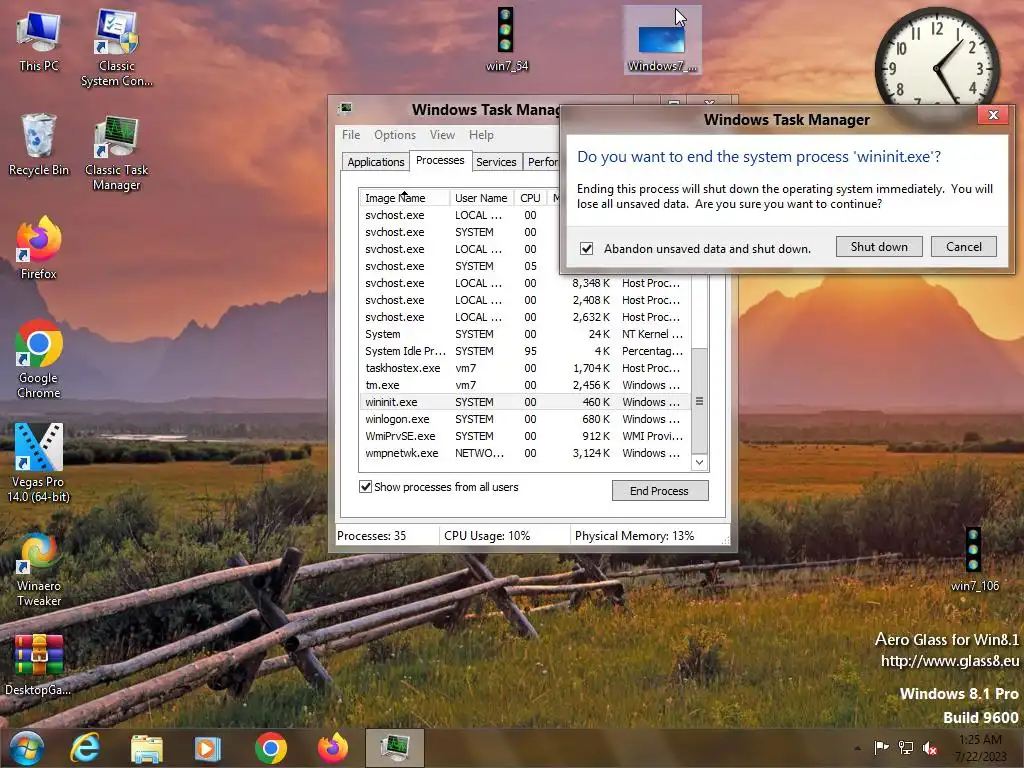This screenshot has height=768, width=1024.
Task: Open the Help menu in Task Manager
Action: click(x=481, y=135)
